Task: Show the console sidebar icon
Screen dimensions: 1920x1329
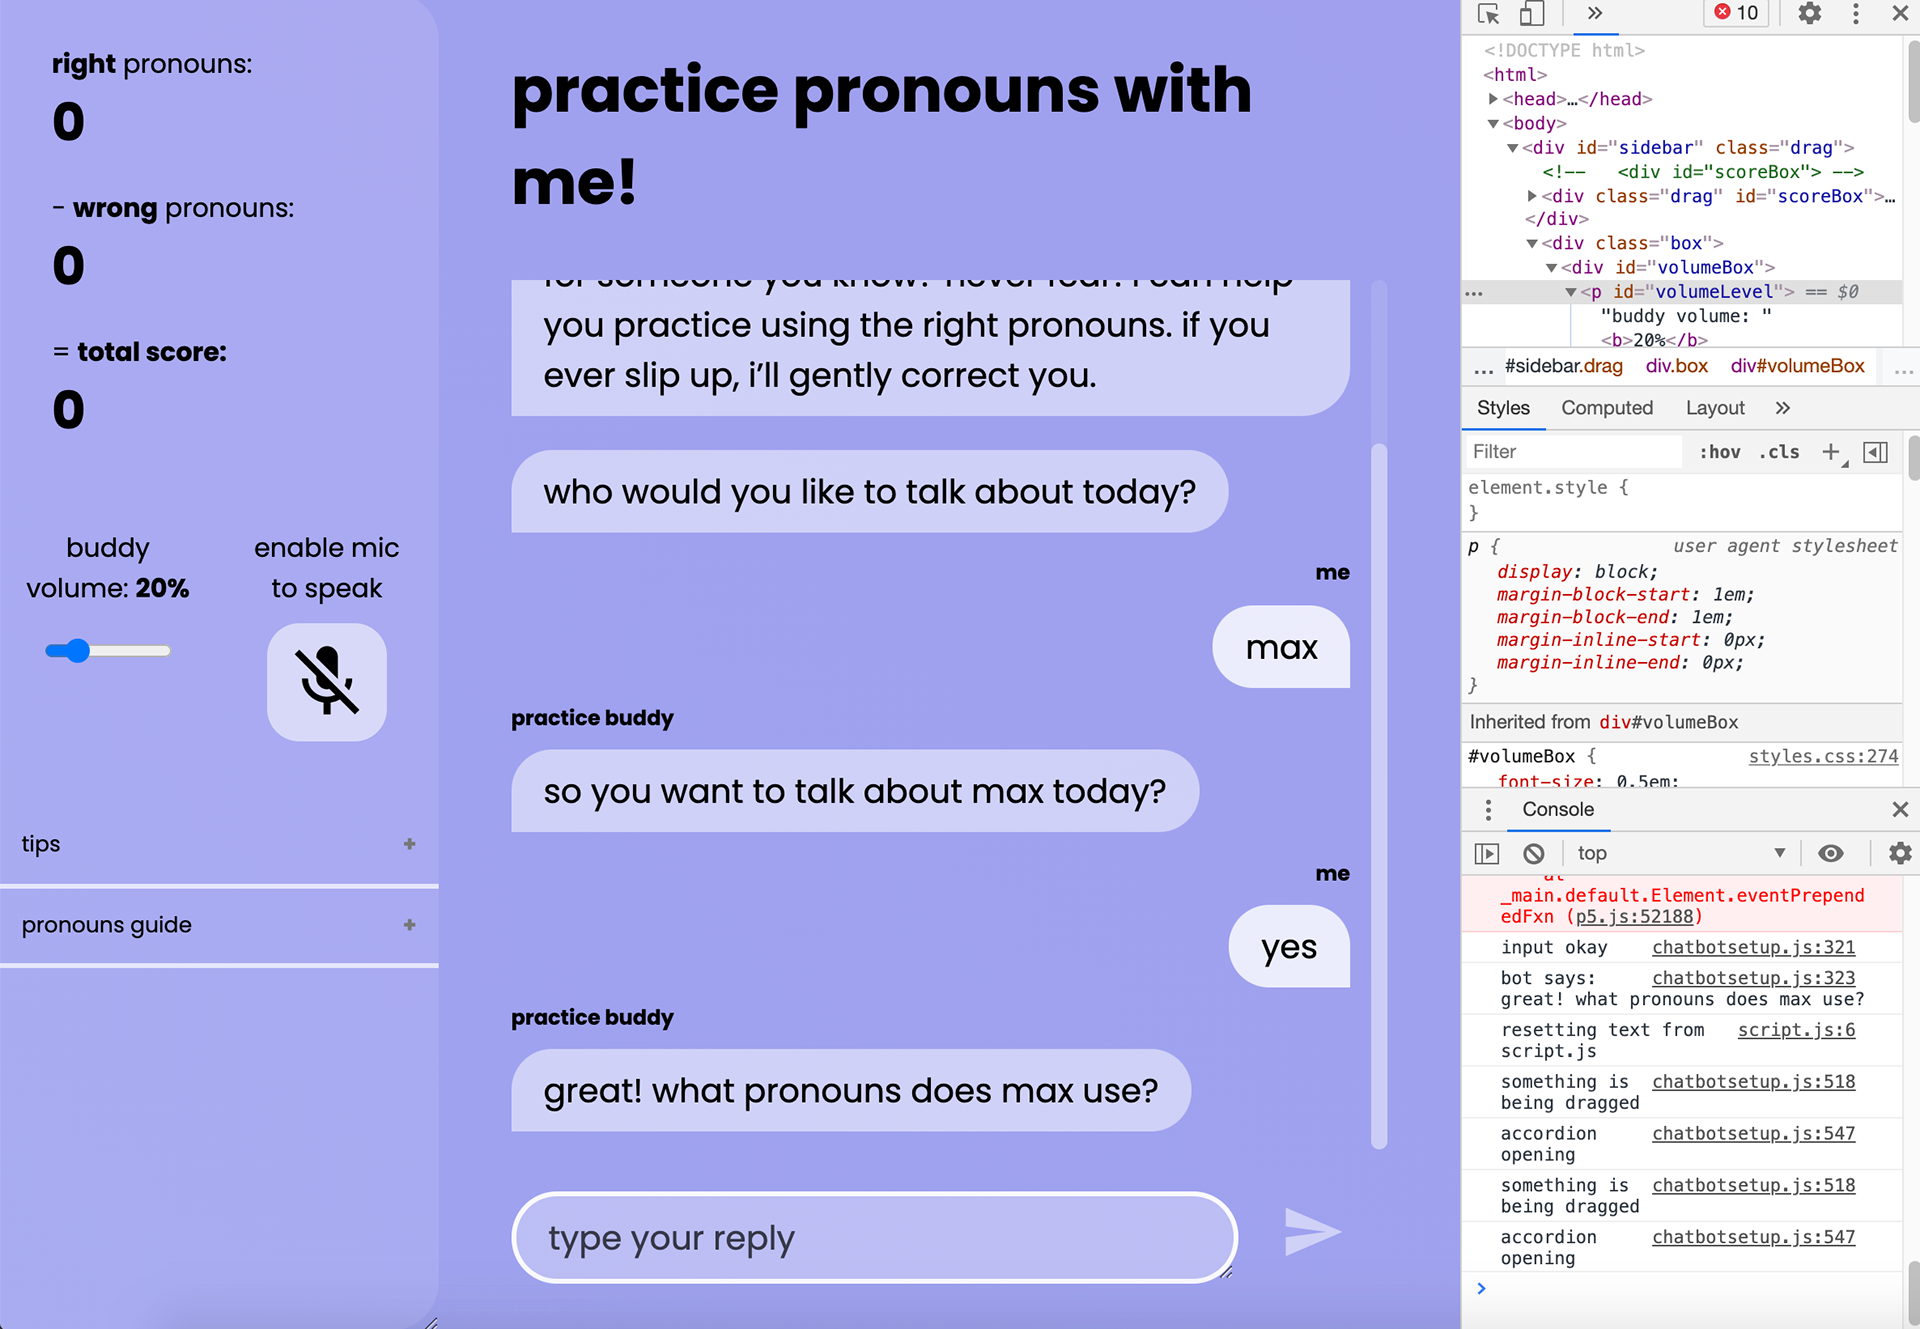Action: pyautogui.click(x=1487, y=853)
